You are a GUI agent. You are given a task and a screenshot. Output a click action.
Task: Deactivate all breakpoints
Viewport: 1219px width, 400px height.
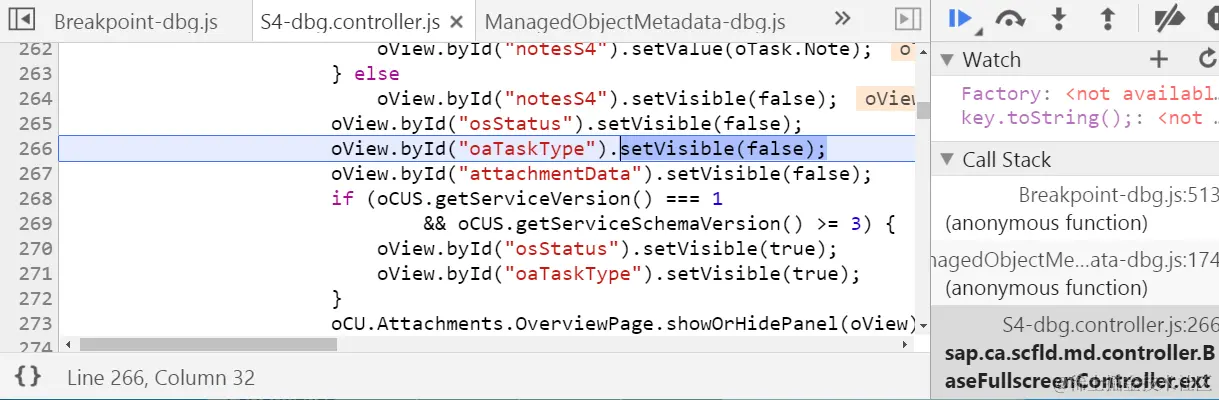point(1169,18)
